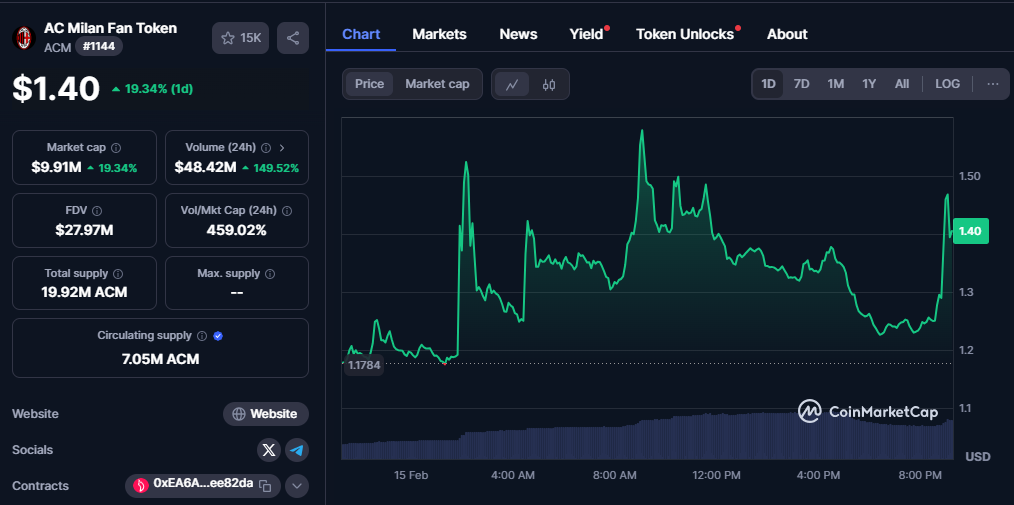Click the share icon button
Viewport: 1014px width, 505px height.
(x=293, y=38)
